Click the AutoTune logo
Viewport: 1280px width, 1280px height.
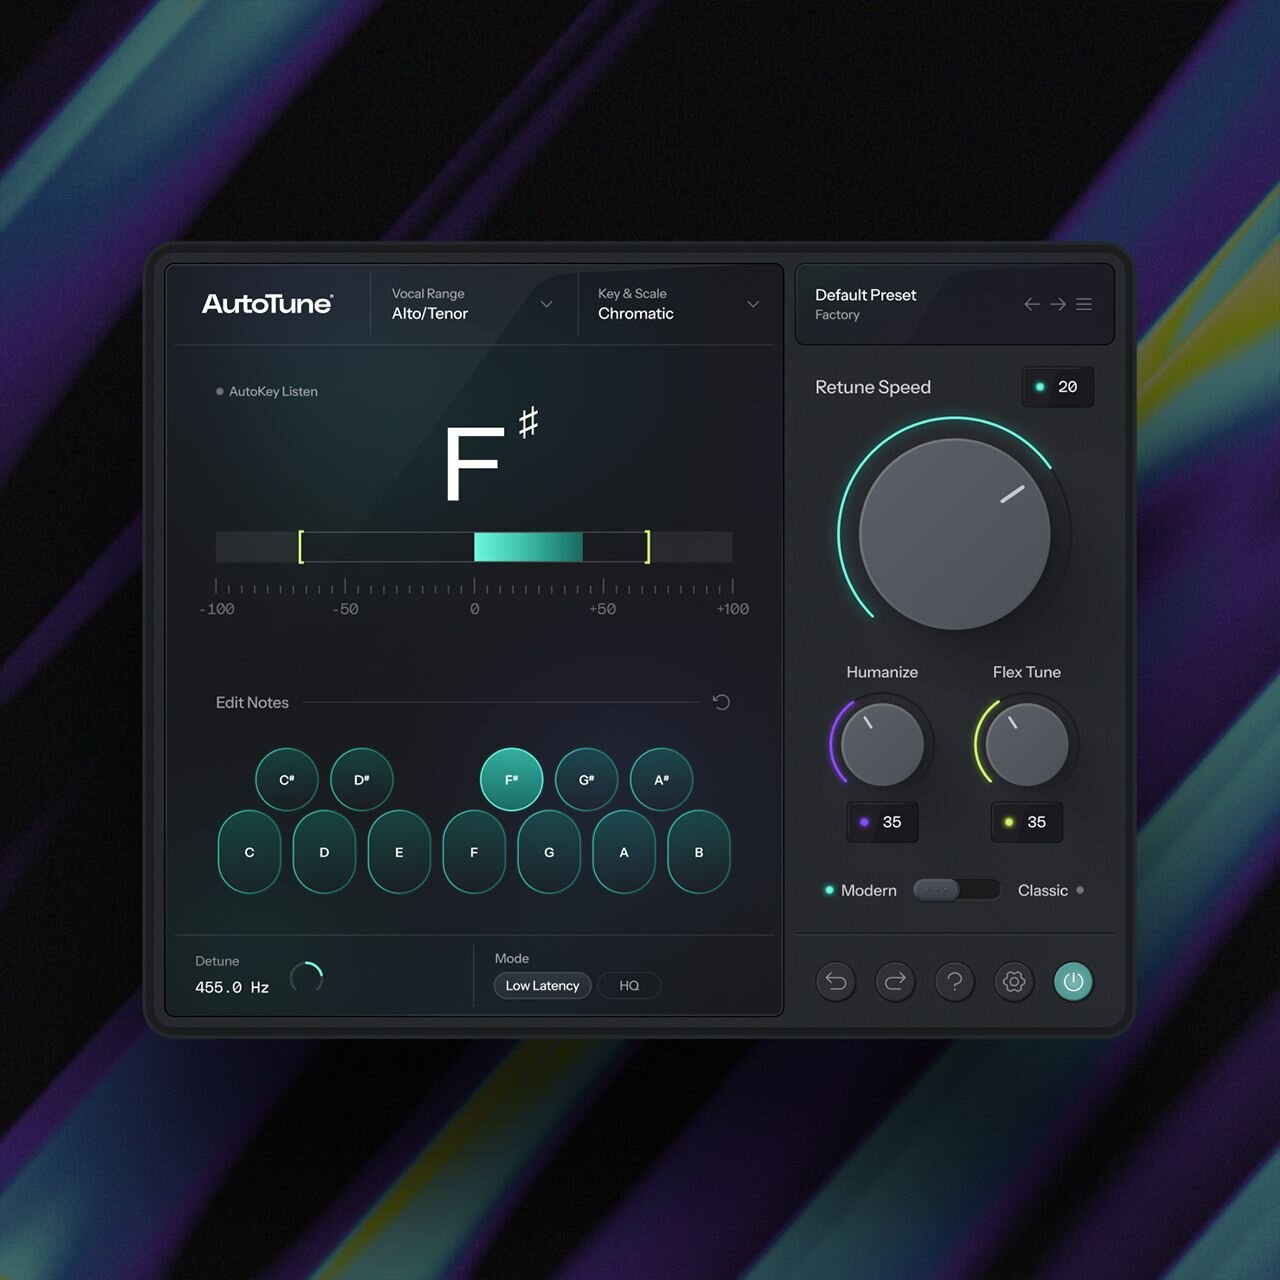(x=267, y=304)
